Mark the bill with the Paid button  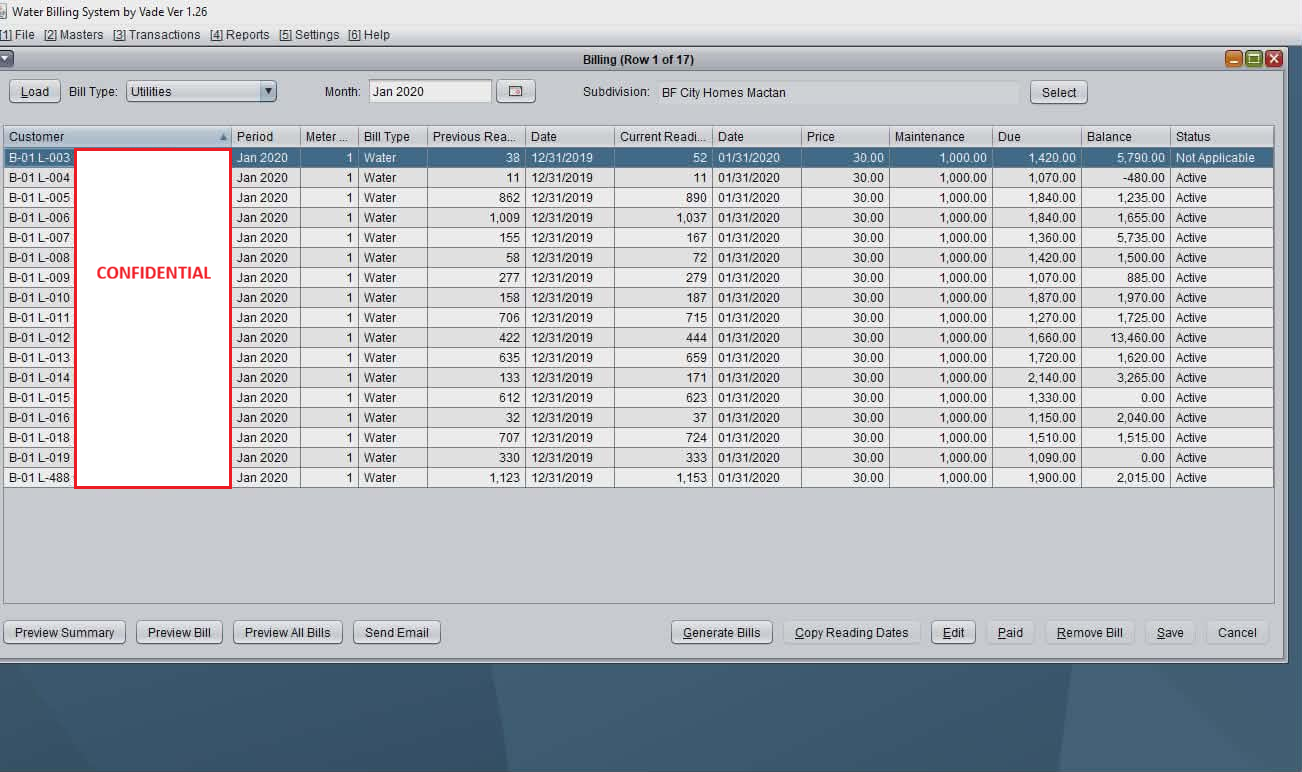(x=1011, y=633)
